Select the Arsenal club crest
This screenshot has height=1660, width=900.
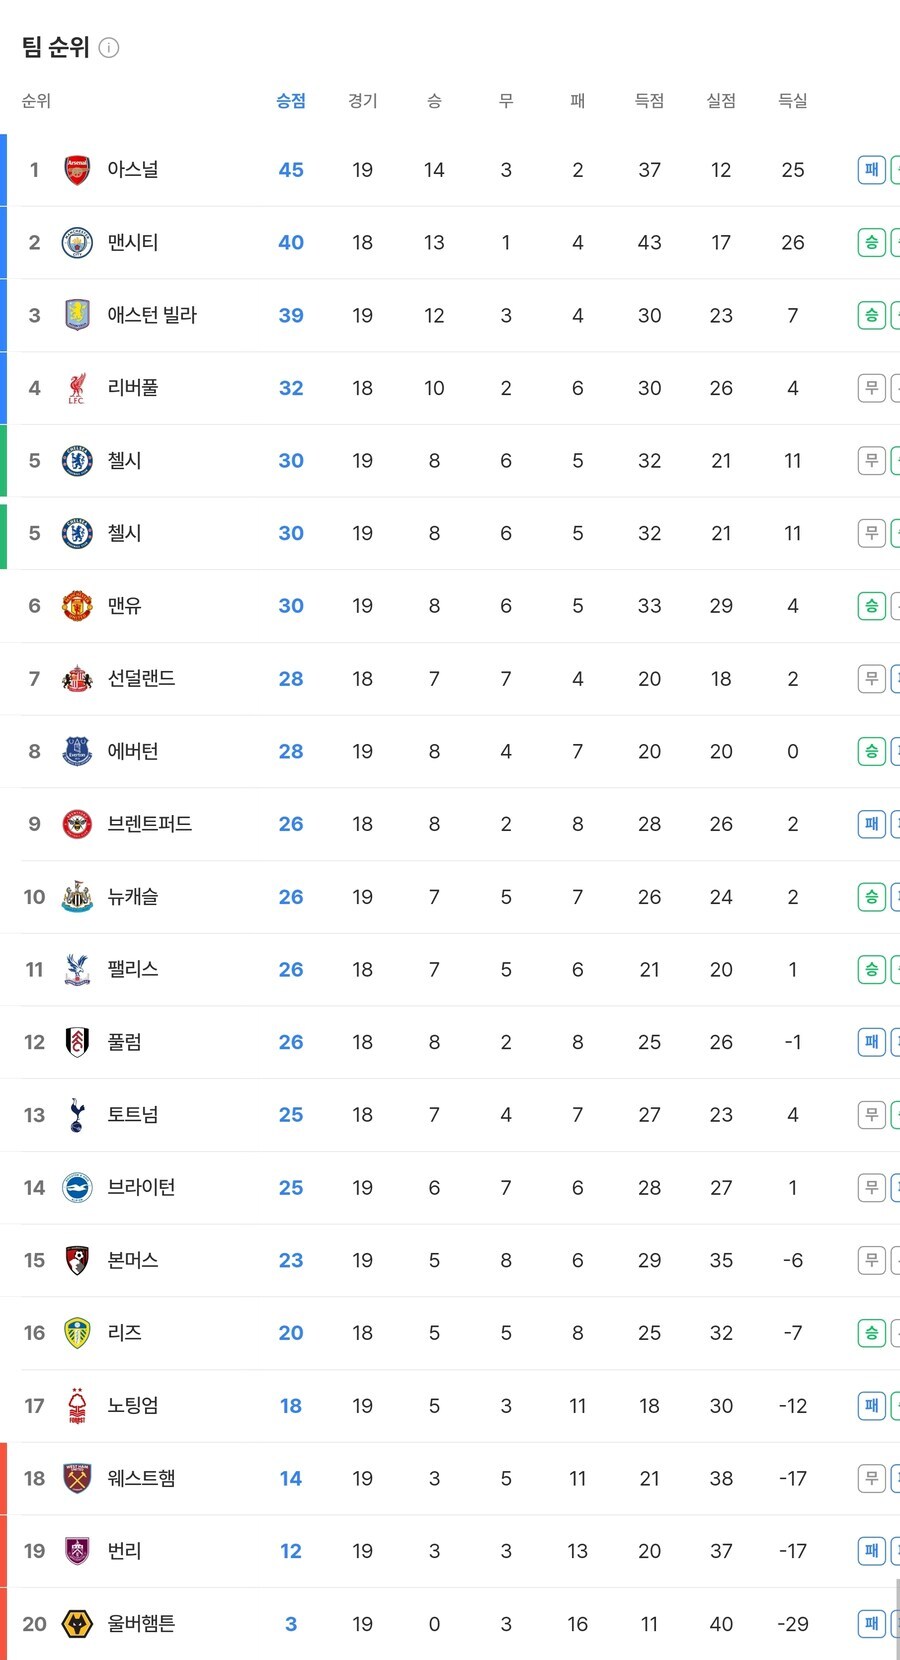(75, 169)
